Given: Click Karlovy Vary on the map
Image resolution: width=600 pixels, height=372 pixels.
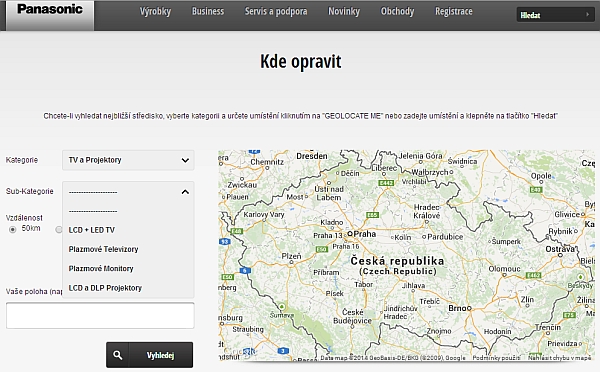Looking at the screenshot, I should [x=264, y=214].
